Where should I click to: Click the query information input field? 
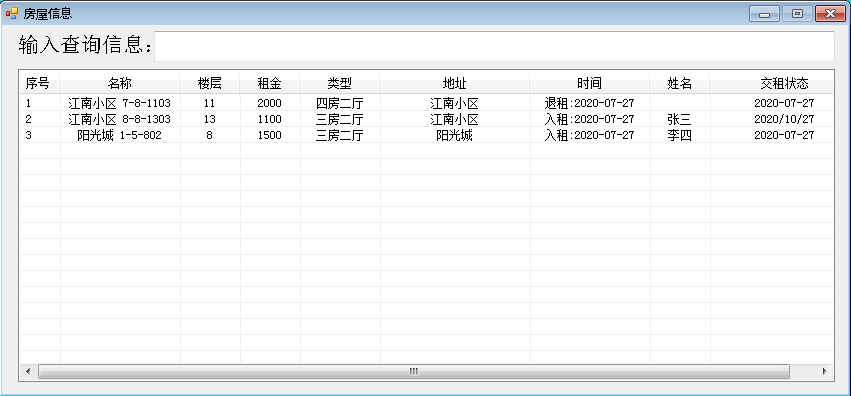coord(494,46)
